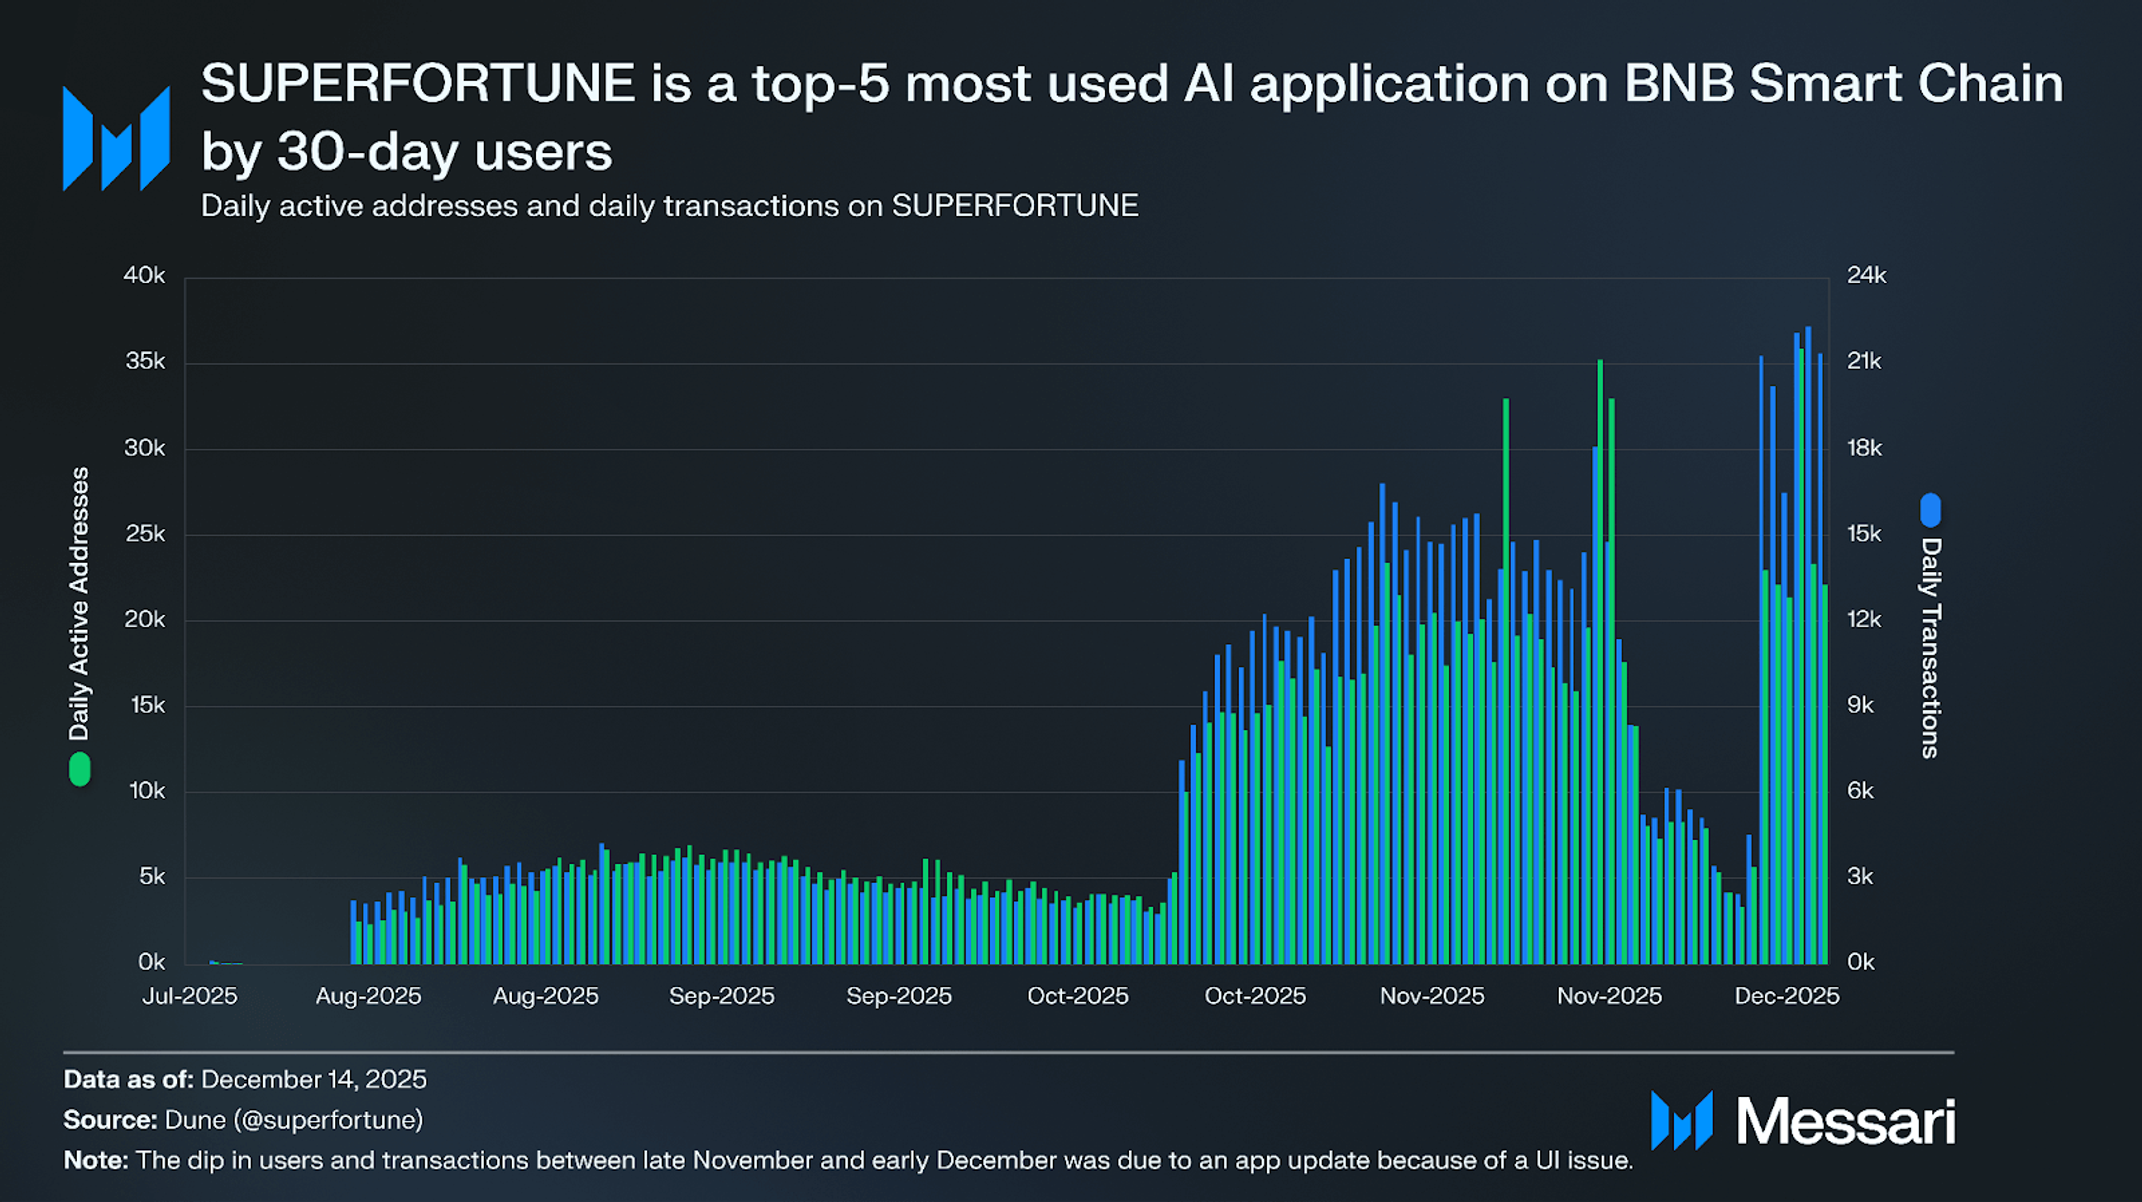Click the Daily Active Addresses axis label
This screenshot has height=1202, width=2142.
coord(80,603)
